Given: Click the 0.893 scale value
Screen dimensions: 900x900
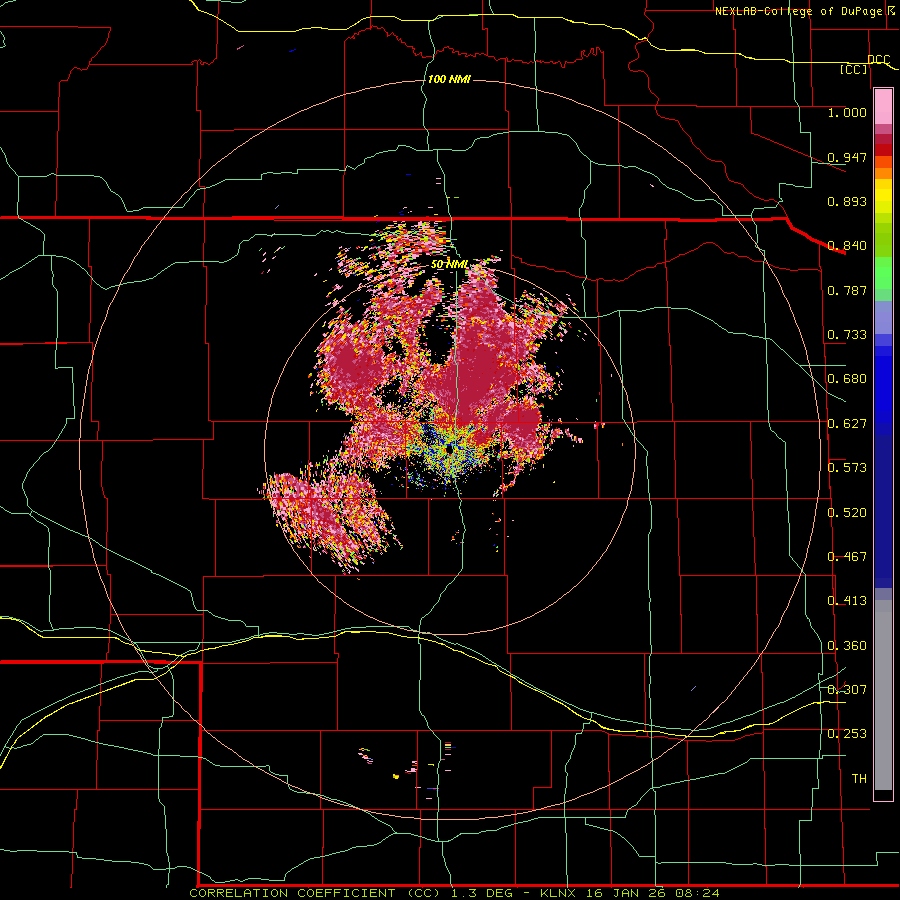Looking at the screenshot, I should (847, 201).
